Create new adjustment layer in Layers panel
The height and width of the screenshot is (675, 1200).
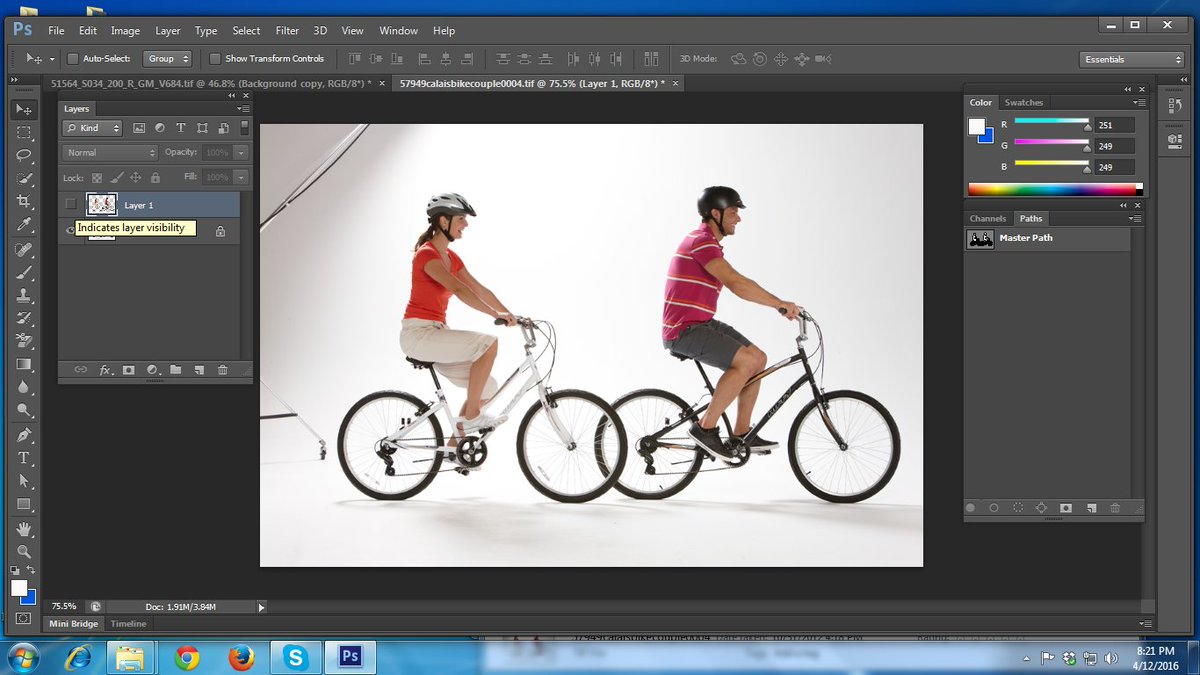coord(152,370)
